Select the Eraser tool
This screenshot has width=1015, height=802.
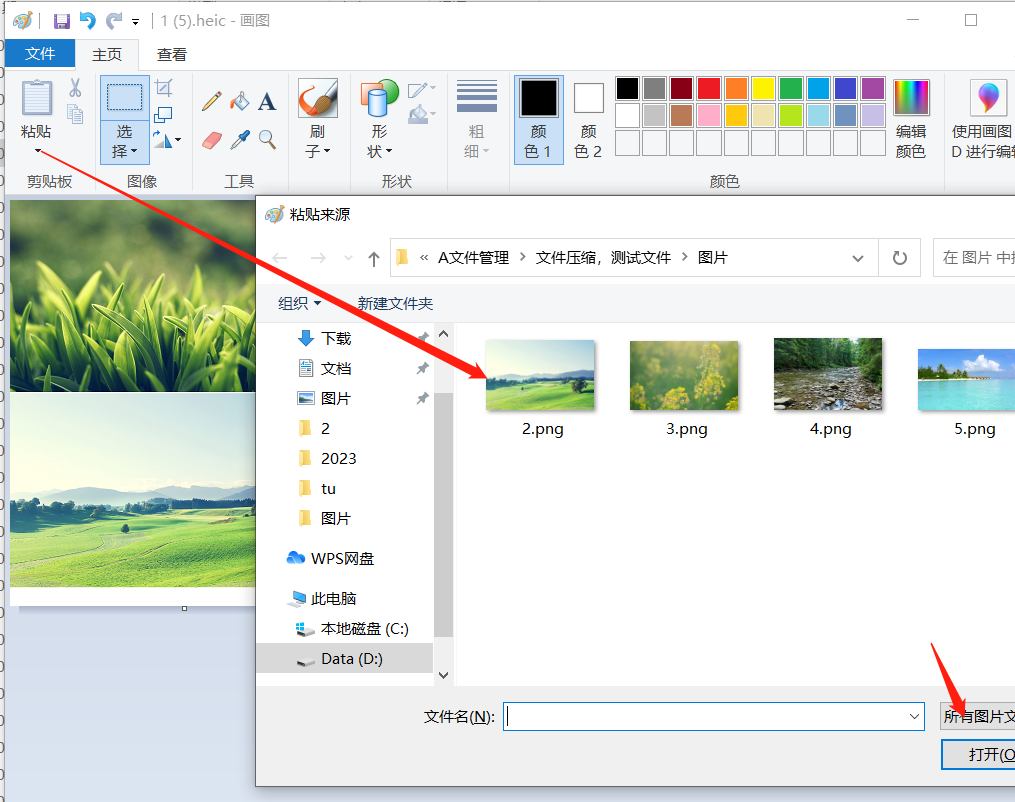click(x=211, y=139)
